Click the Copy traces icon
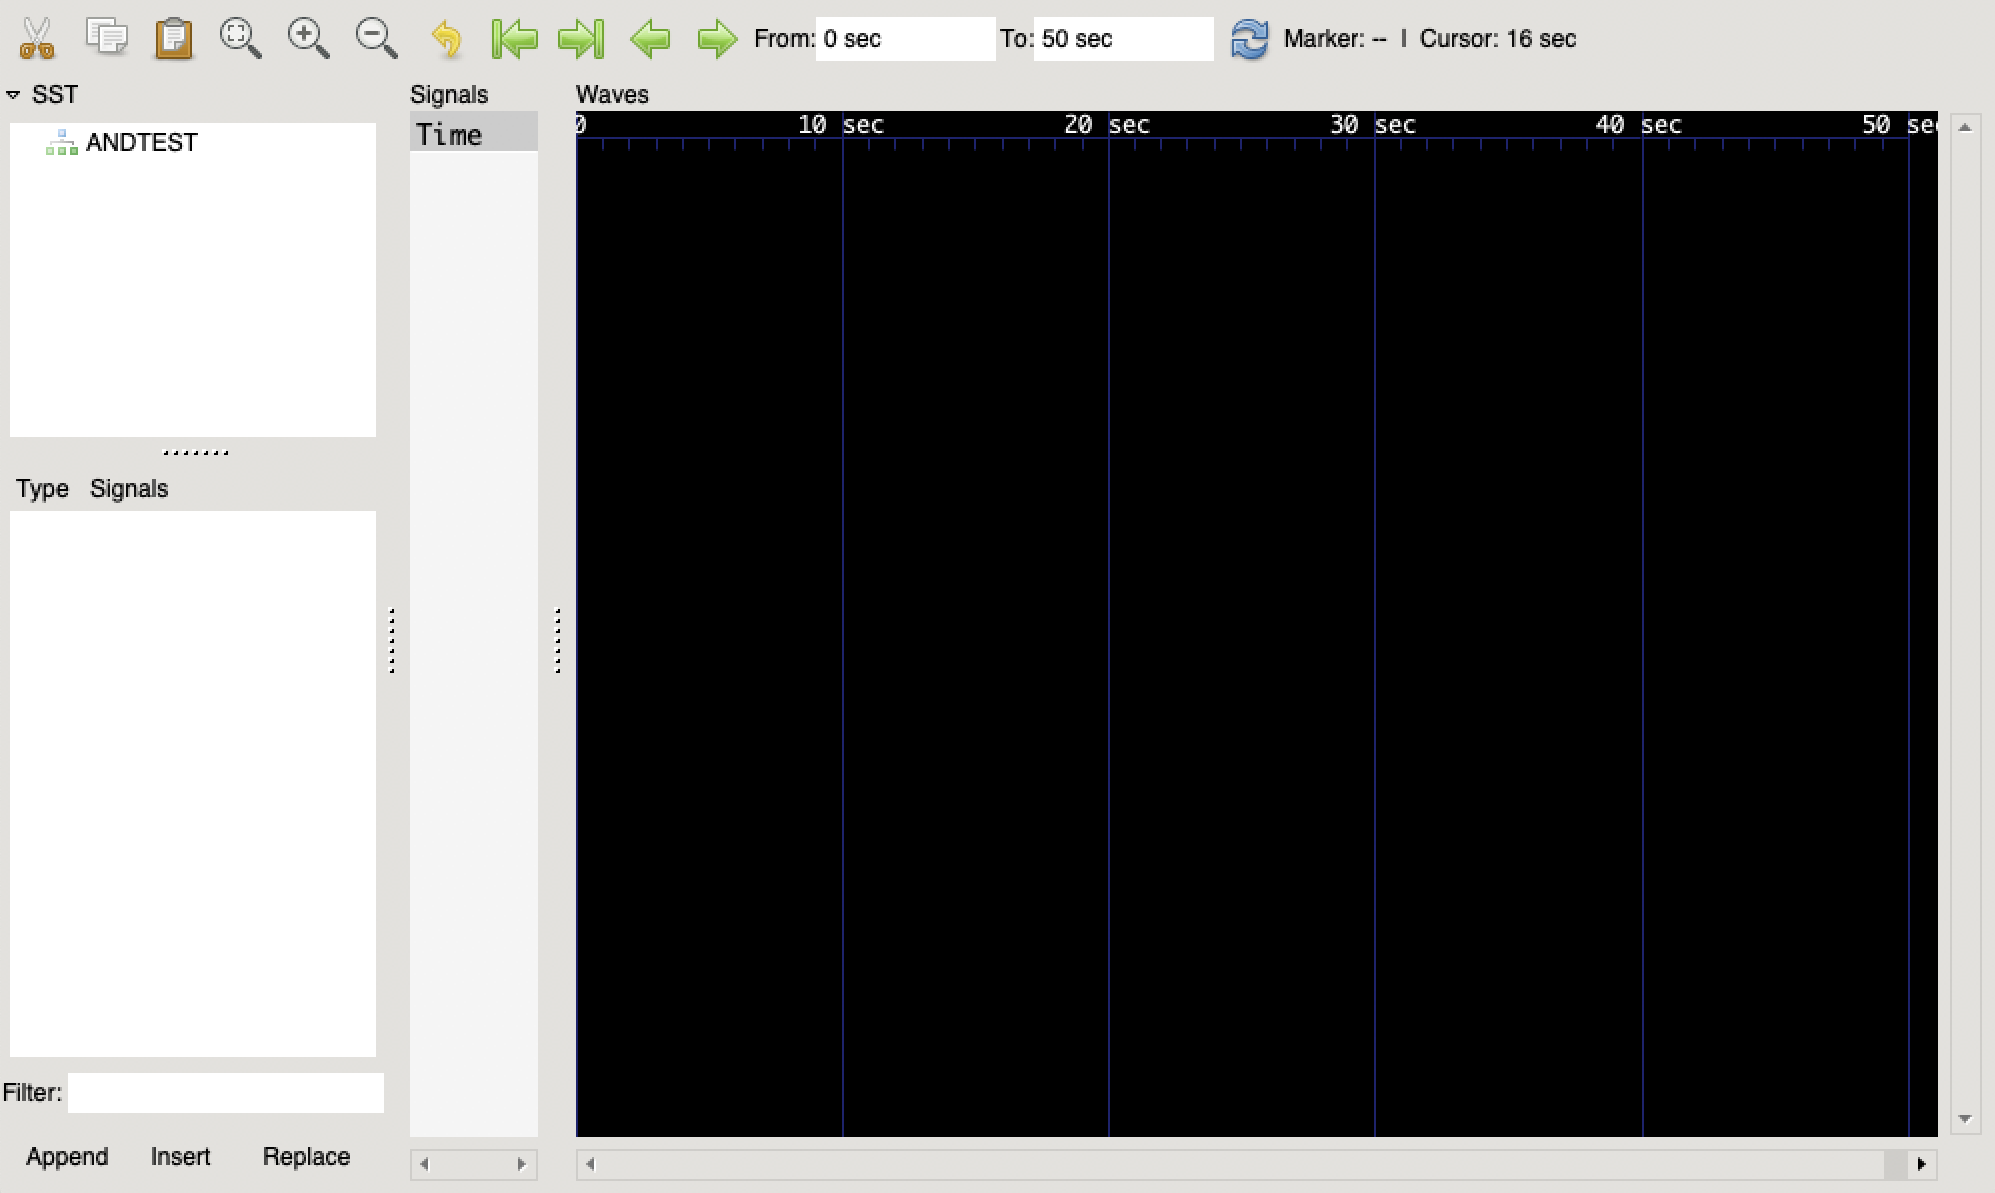Image resolution: width=1995 pixels, height=1193 pixels. pyautogui.click(x=106, y=38)
